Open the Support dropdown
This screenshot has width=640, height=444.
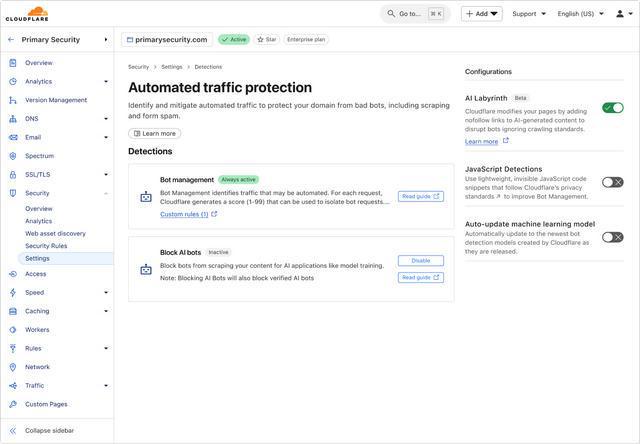click(x=529, y=13)
